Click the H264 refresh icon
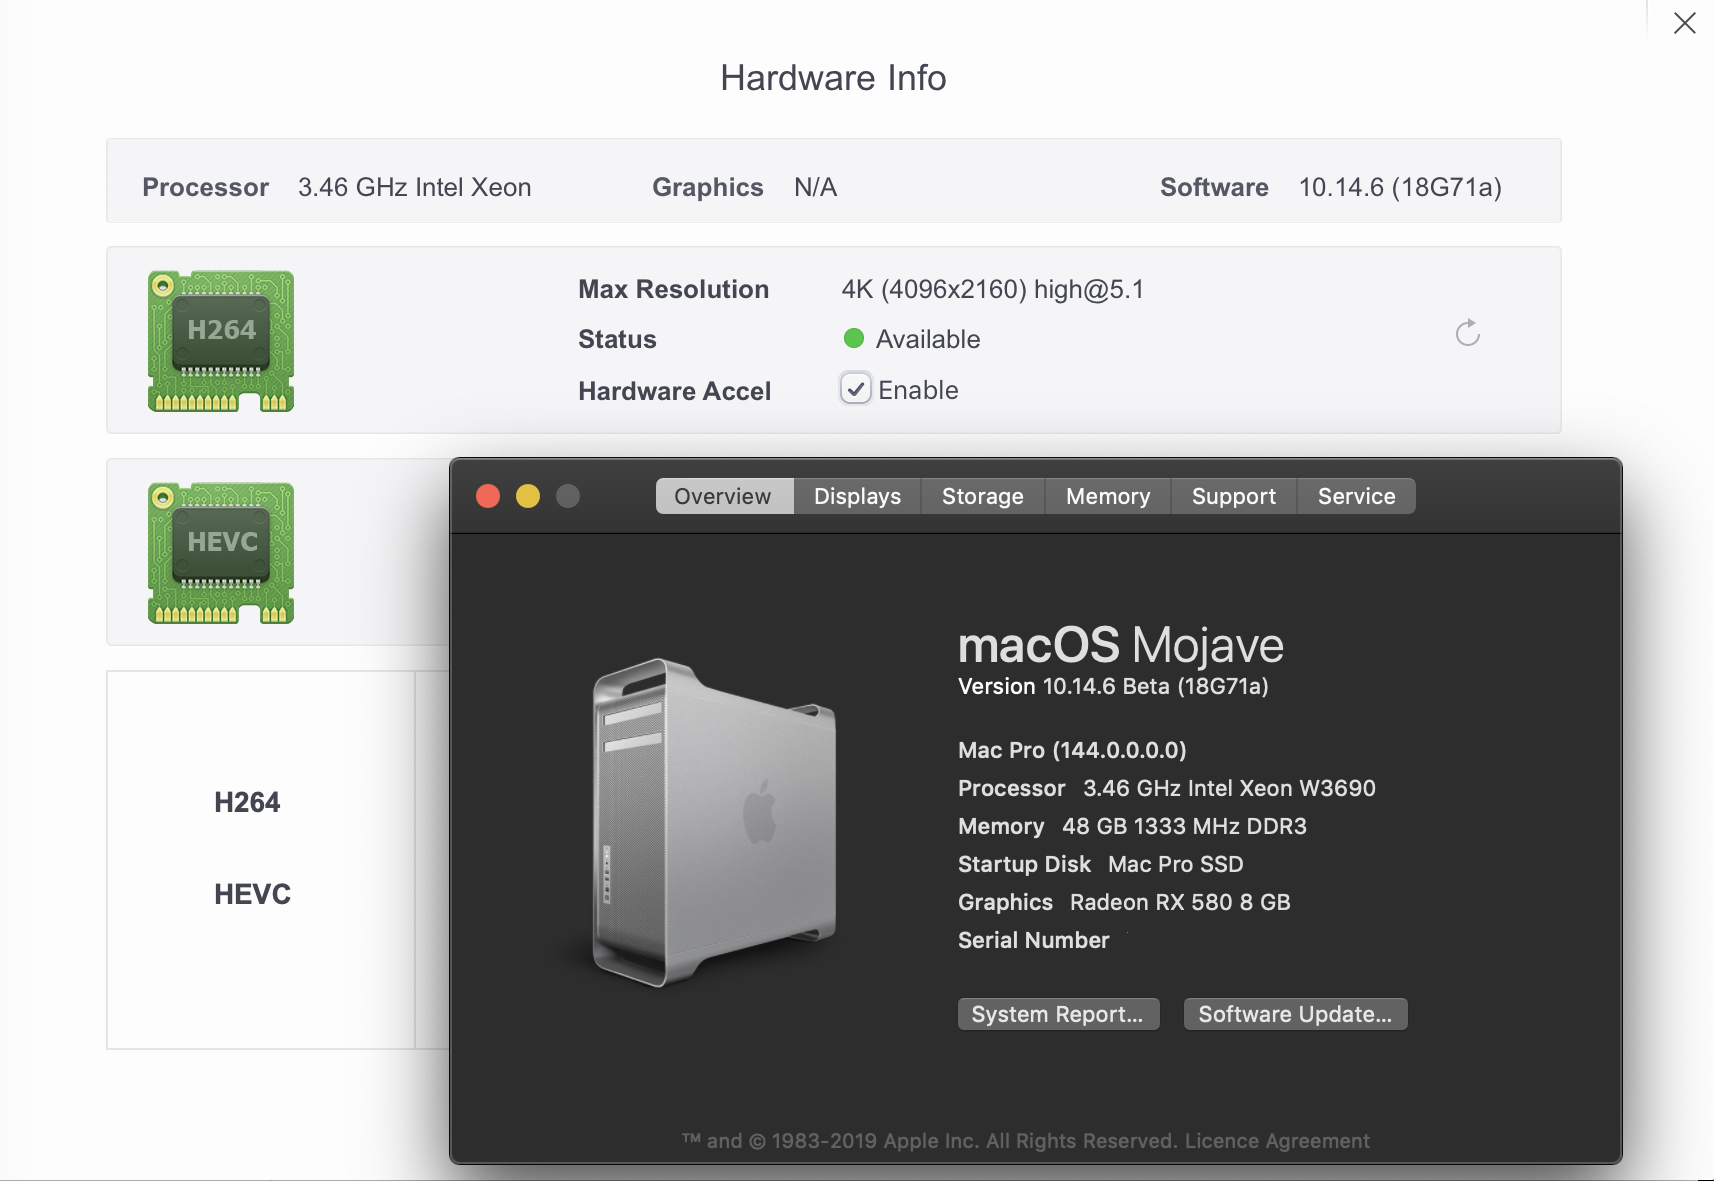The width and height of the screenshot is (1714, 1181). [x=1467, y=333]
